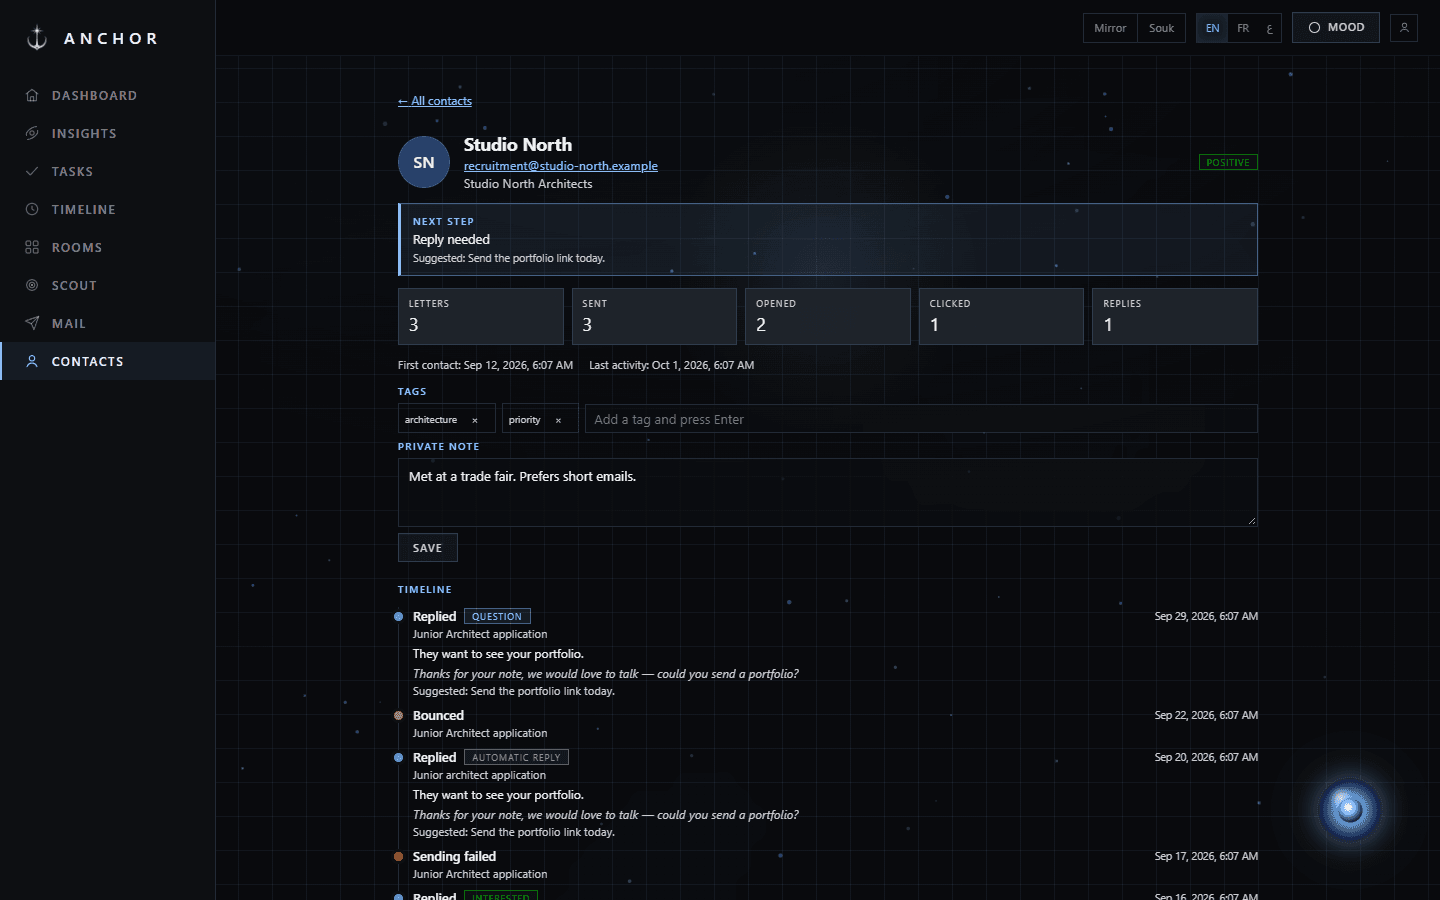Click the Replies stat card
The image size is (1440, 900).
(x=1175, y=316)
